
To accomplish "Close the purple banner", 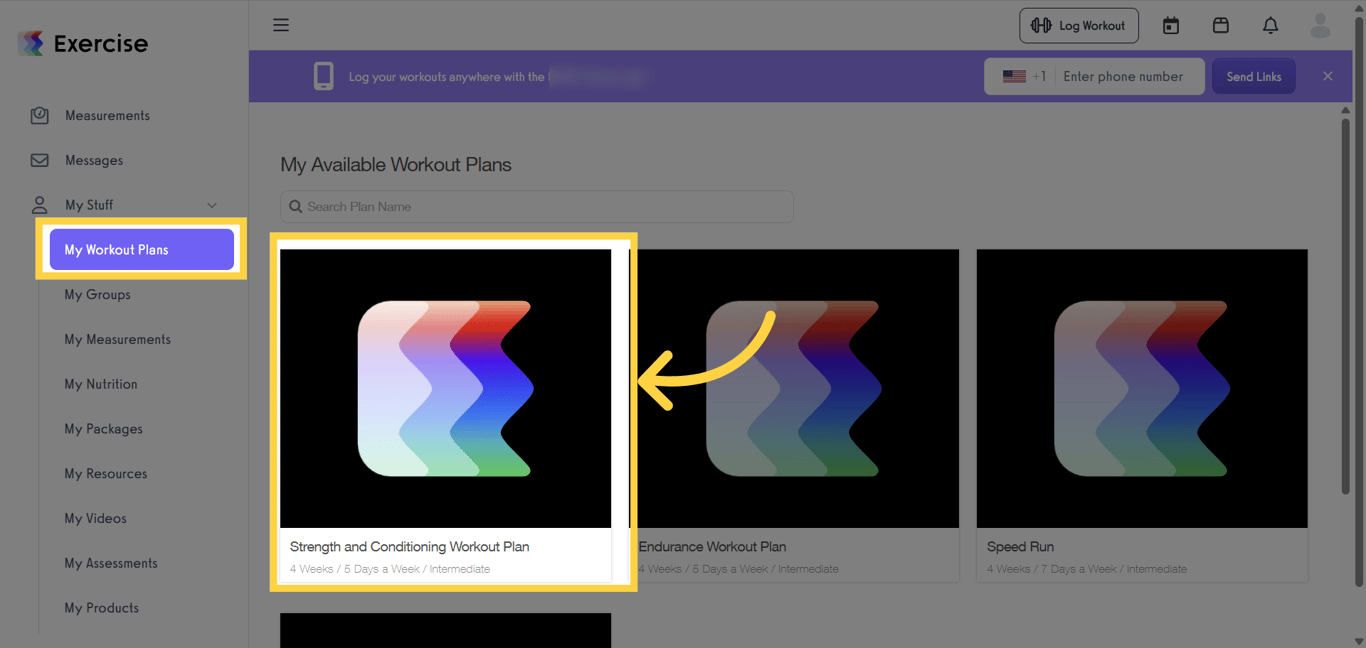I will (x=1328, y=76).
